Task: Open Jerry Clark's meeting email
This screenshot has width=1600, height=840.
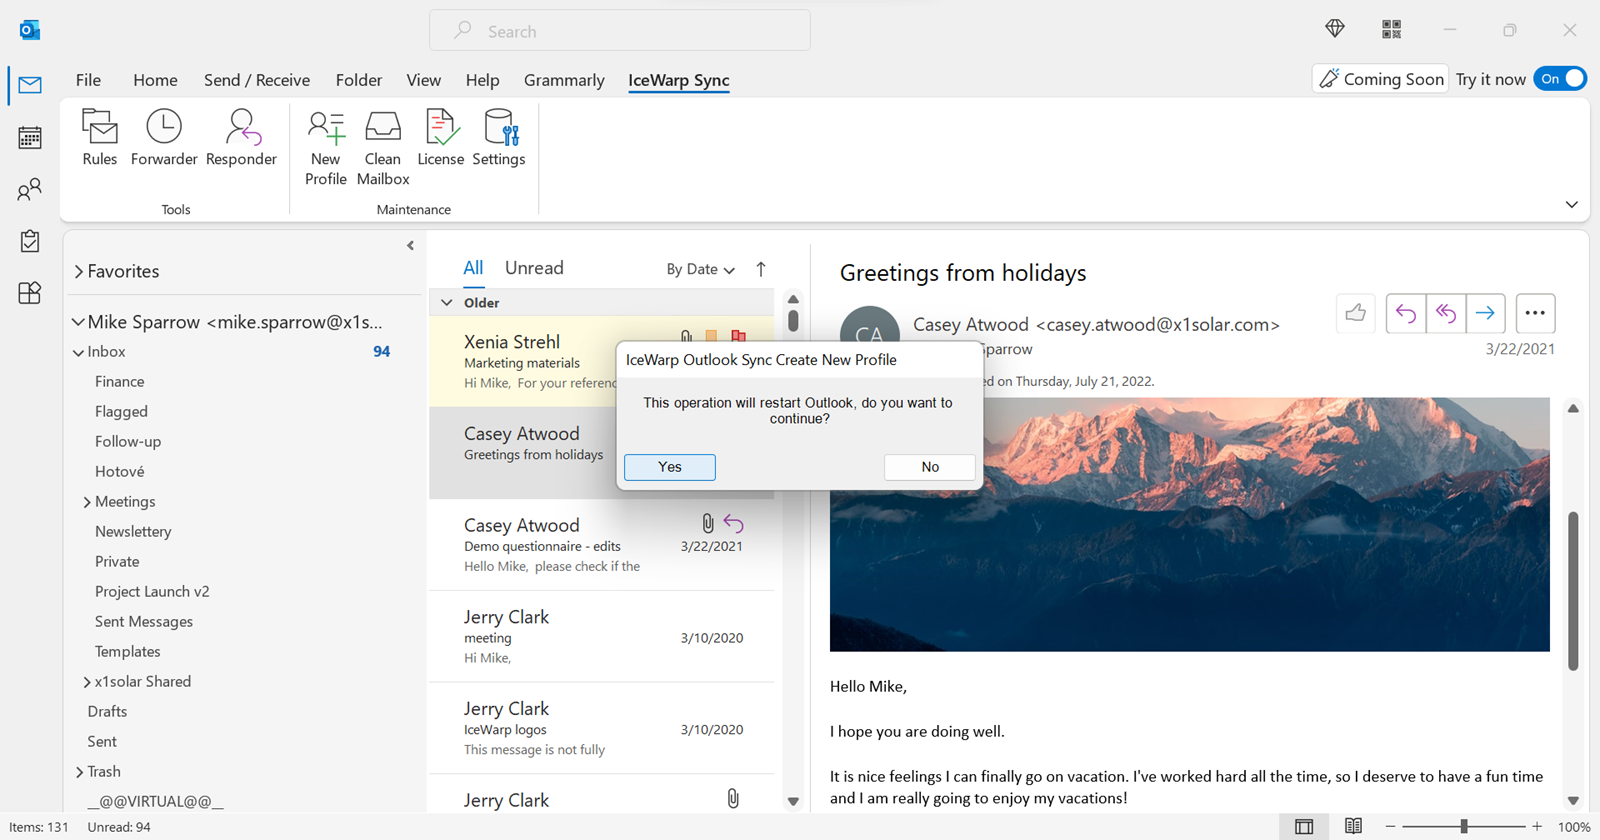Action: pyautogui.click(x=602, y=637)
